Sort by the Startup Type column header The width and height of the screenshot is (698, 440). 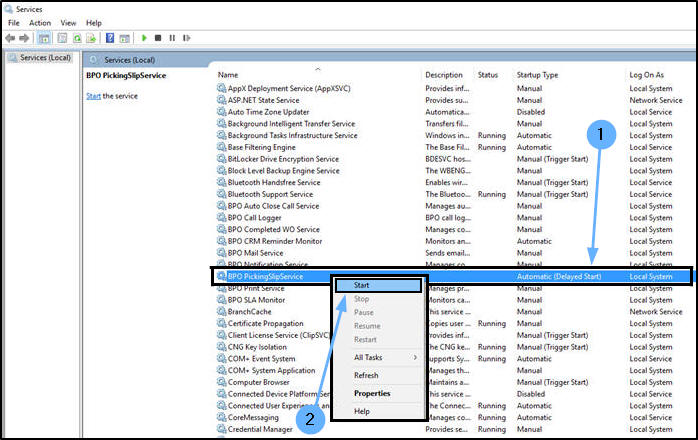pos(537,75)
